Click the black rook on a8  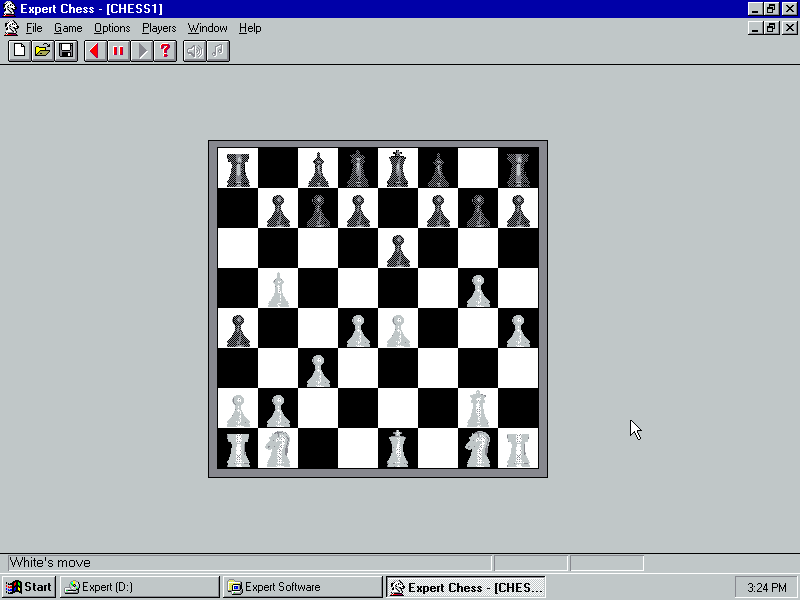(x=238, y=170)
